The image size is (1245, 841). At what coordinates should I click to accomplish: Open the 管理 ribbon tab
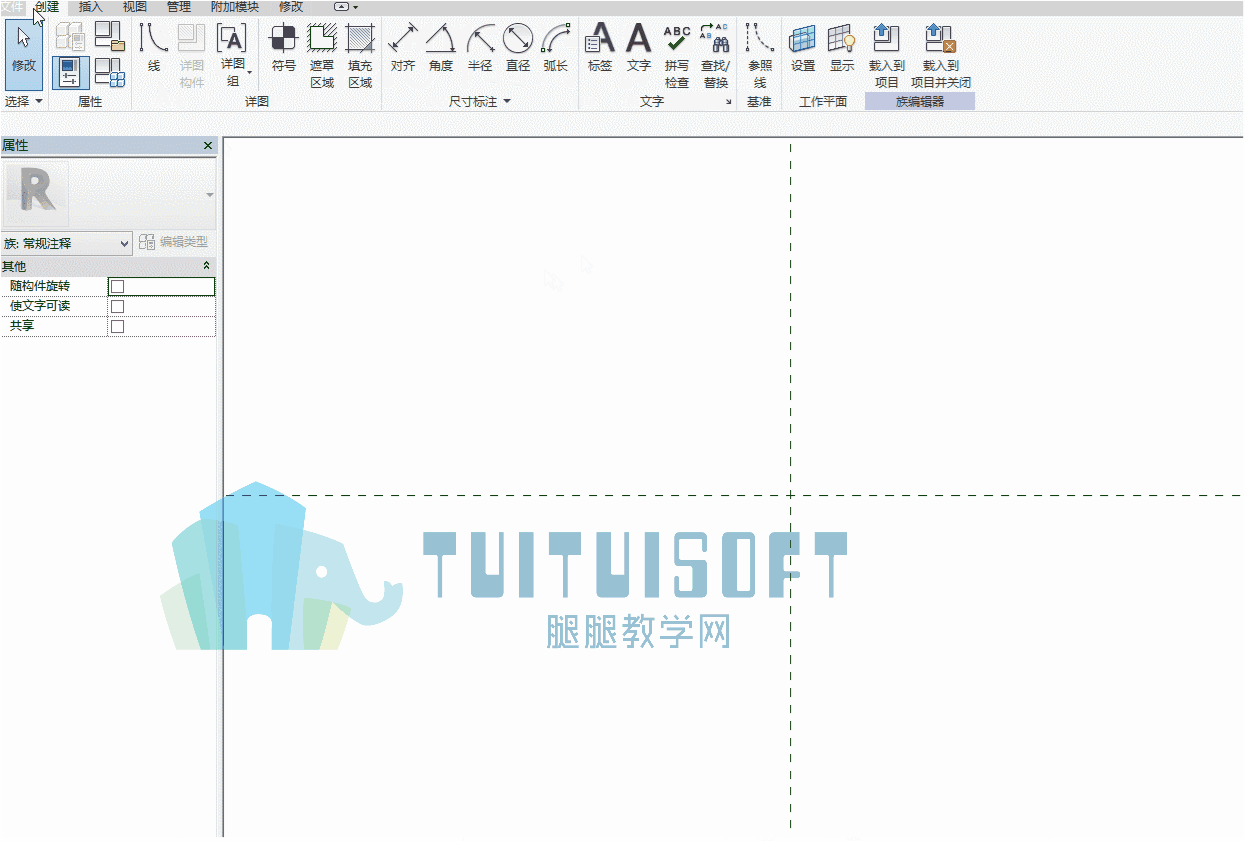click(179, 7)
